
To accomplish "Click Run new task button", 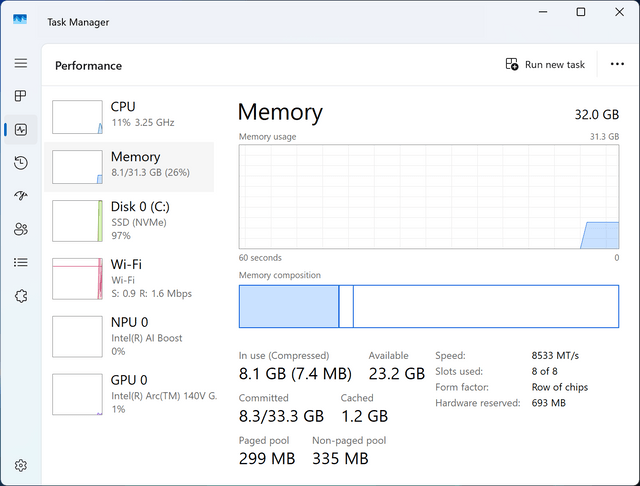I will [x=545, y=64].
